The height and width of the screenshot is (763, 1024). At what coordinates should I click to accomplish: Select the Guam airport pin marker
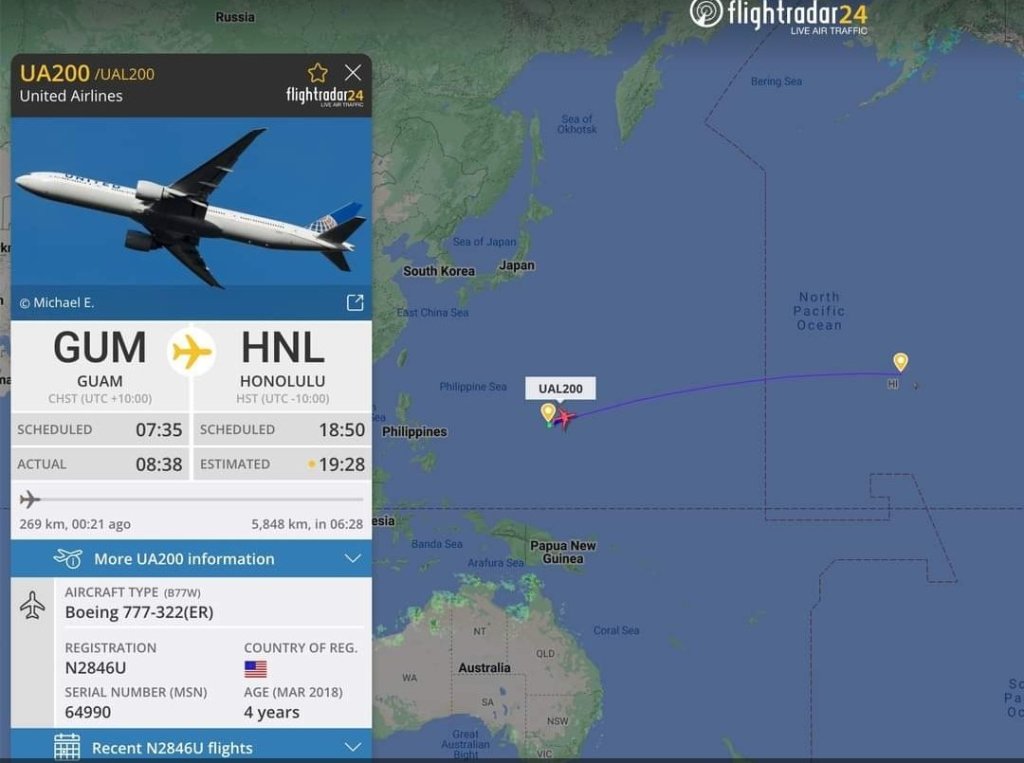pyautogui.click(x=548, y=413)
